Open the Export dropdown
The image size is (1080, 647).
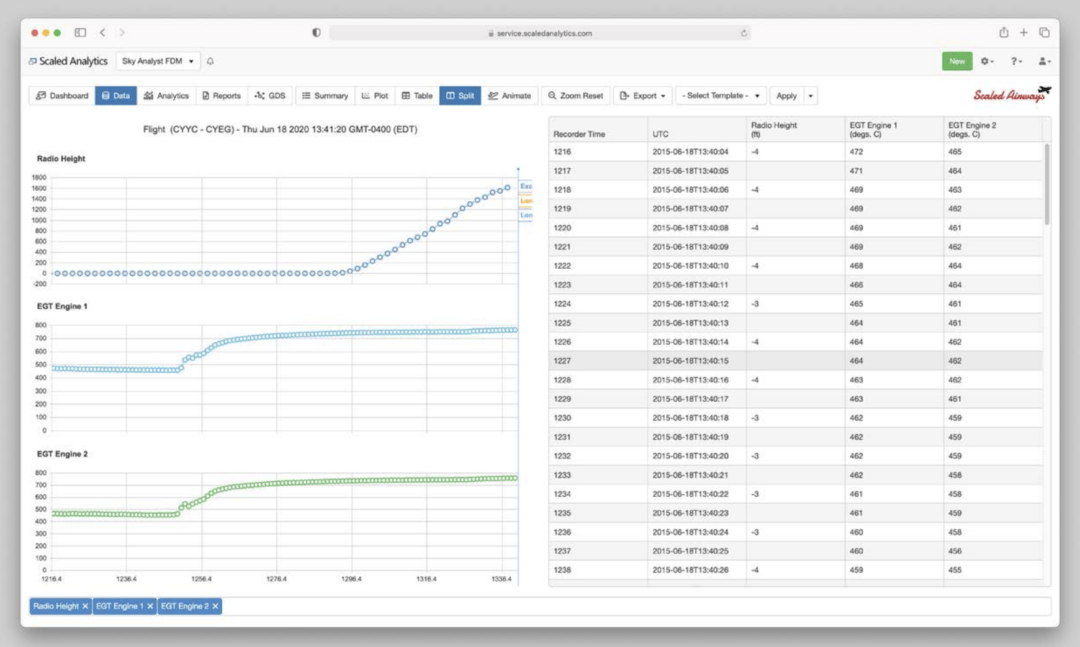click(640, 95)
